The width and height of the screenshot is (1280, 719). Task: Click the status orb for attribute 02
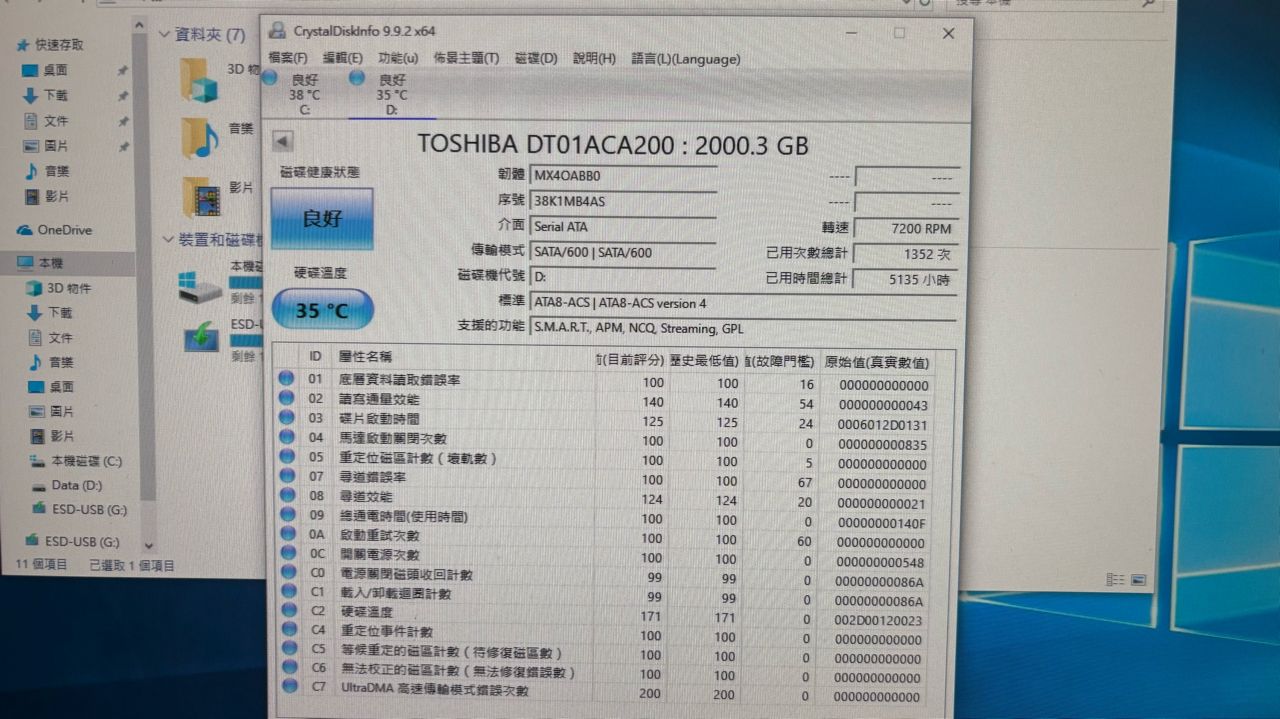[287, 398]
